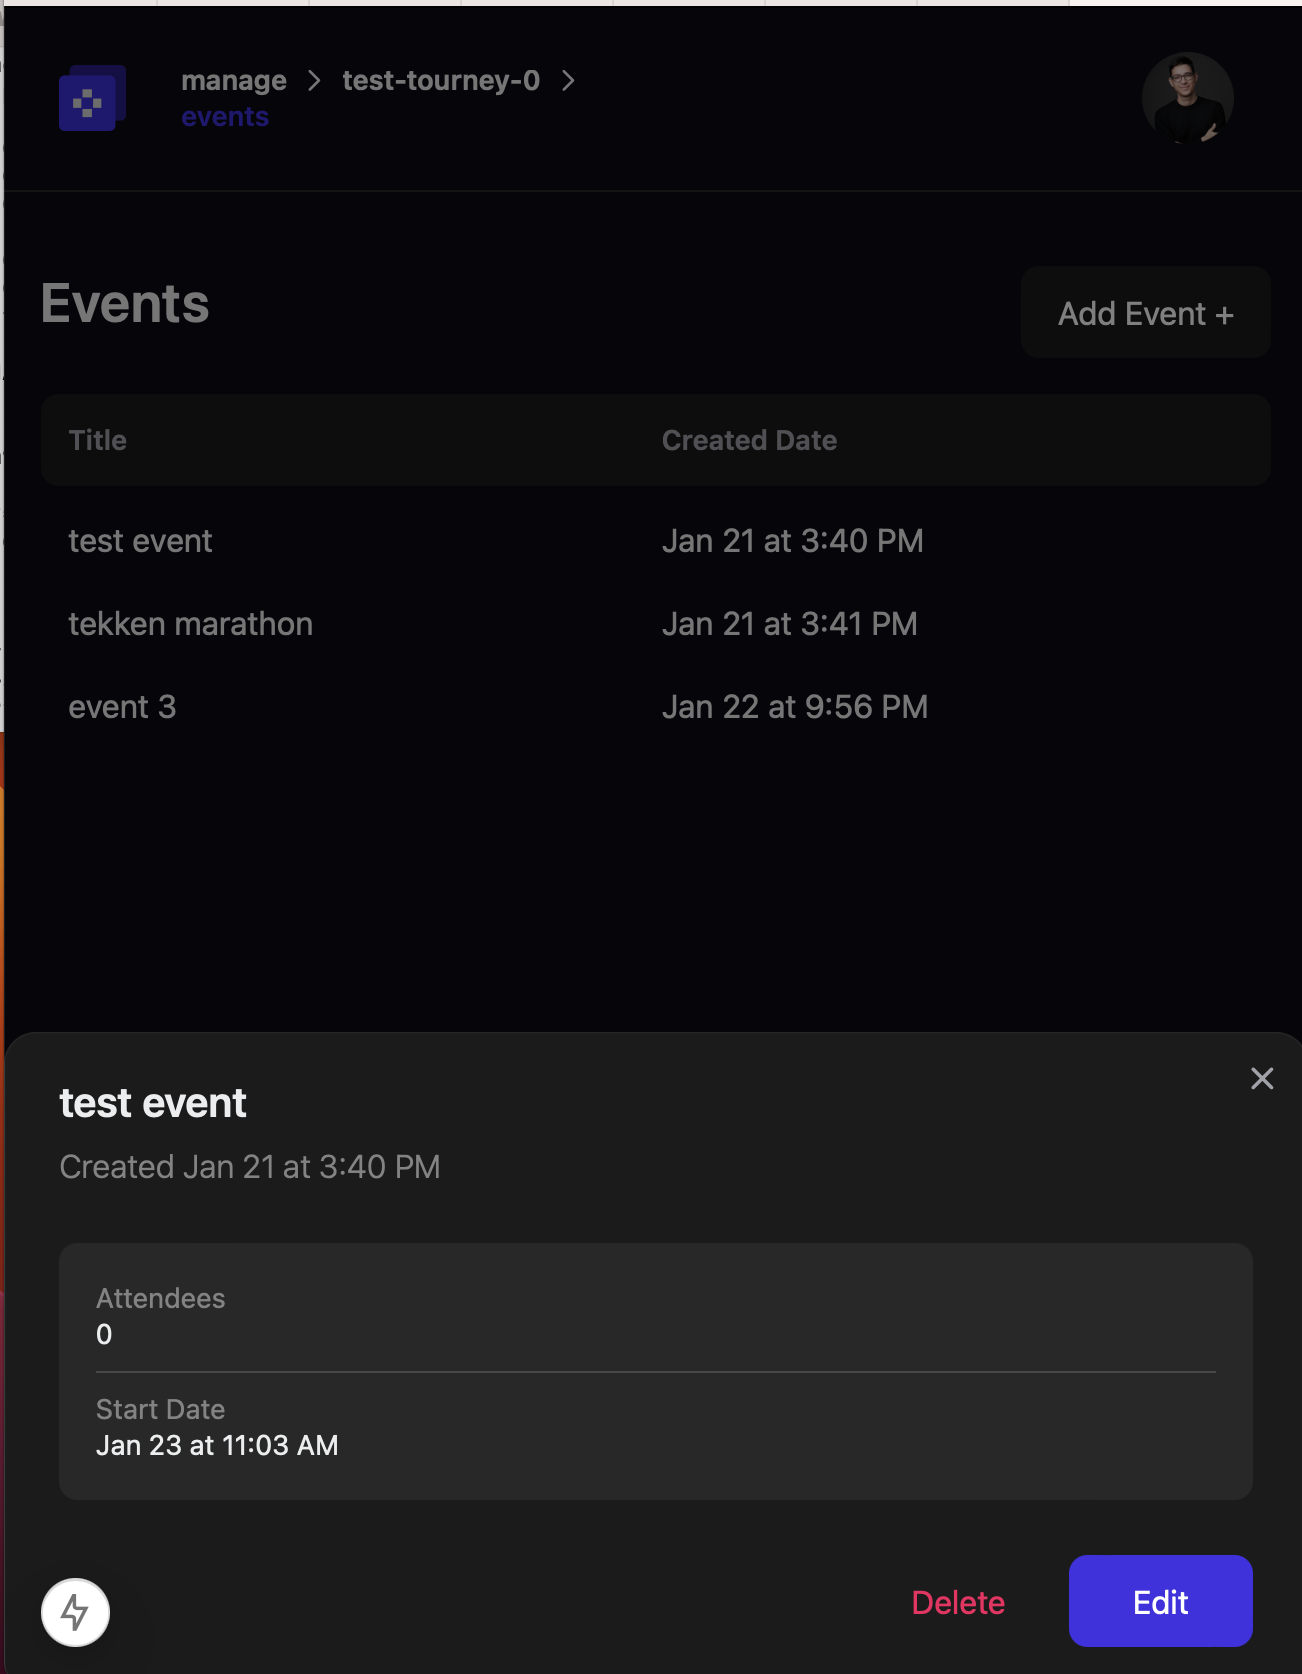Open the user profile avatar
This screenshot has height=1674, width=1302.
1187,98
